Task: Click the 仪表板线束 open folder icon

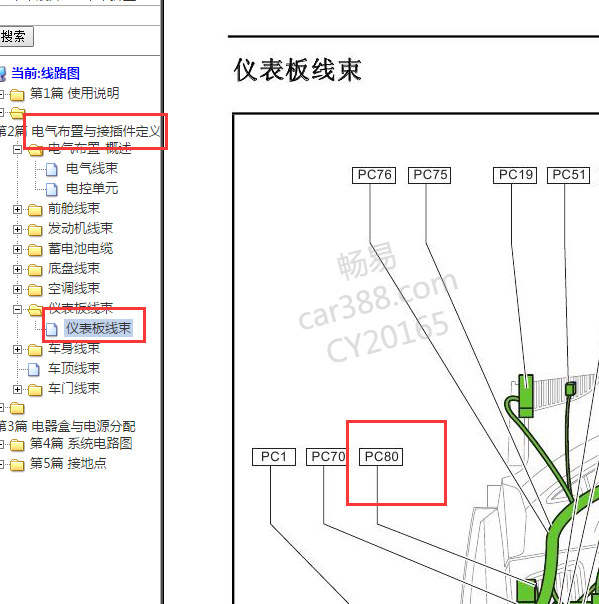Action: [x=35, y=309]
